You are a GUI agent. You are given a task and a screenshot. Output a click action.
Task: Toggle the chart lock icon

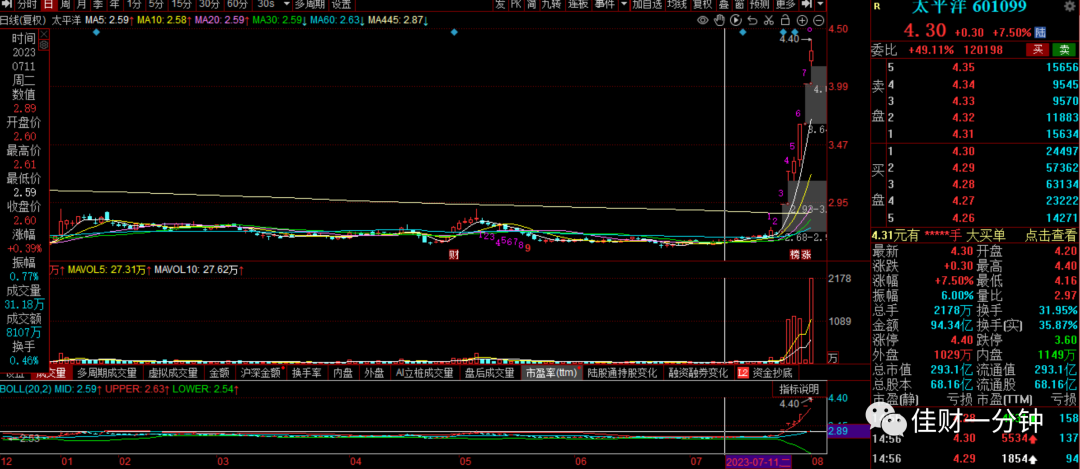785,20
